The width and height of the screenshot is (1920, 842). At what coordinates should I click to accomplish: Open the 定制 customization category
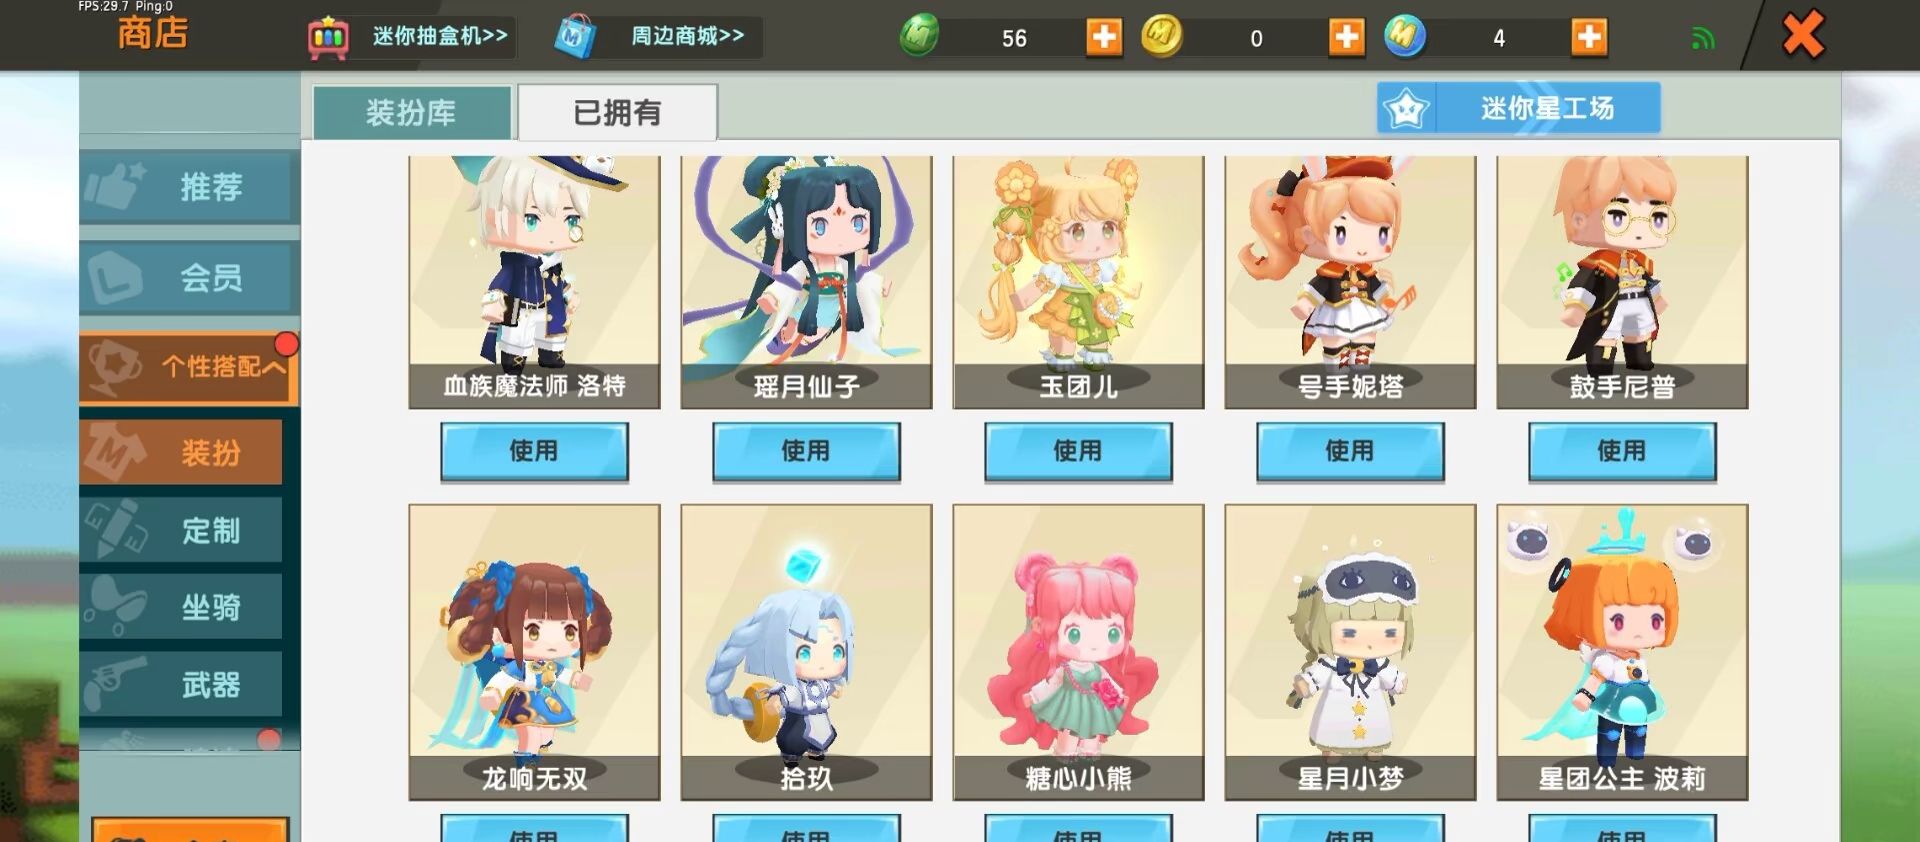(x=181, y=530)
